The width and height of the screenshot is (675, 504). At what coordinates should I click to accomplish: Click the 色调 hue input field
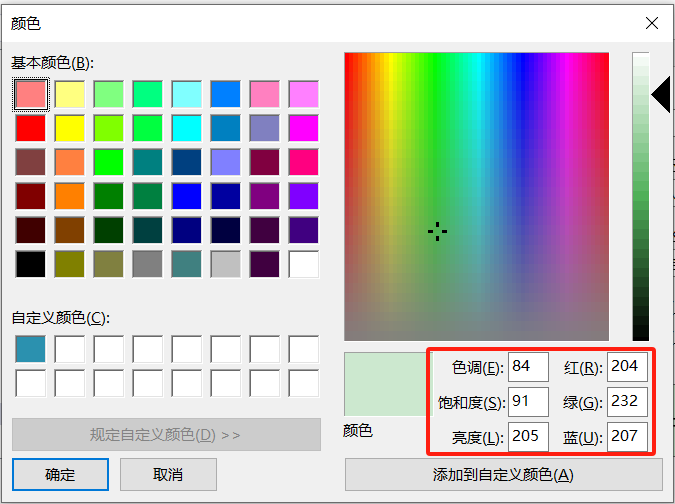coord(528,367)
